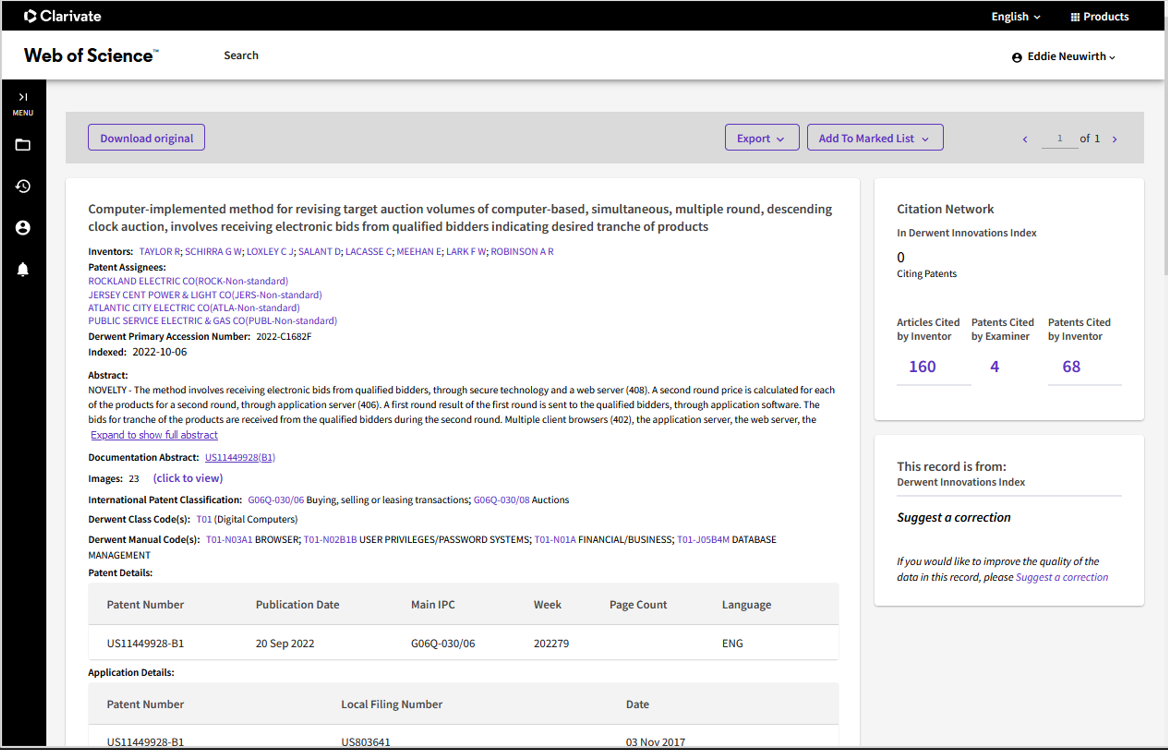Open the English language dropdown
Screen dimensions: 1168x750
[x=1015, y=16]
